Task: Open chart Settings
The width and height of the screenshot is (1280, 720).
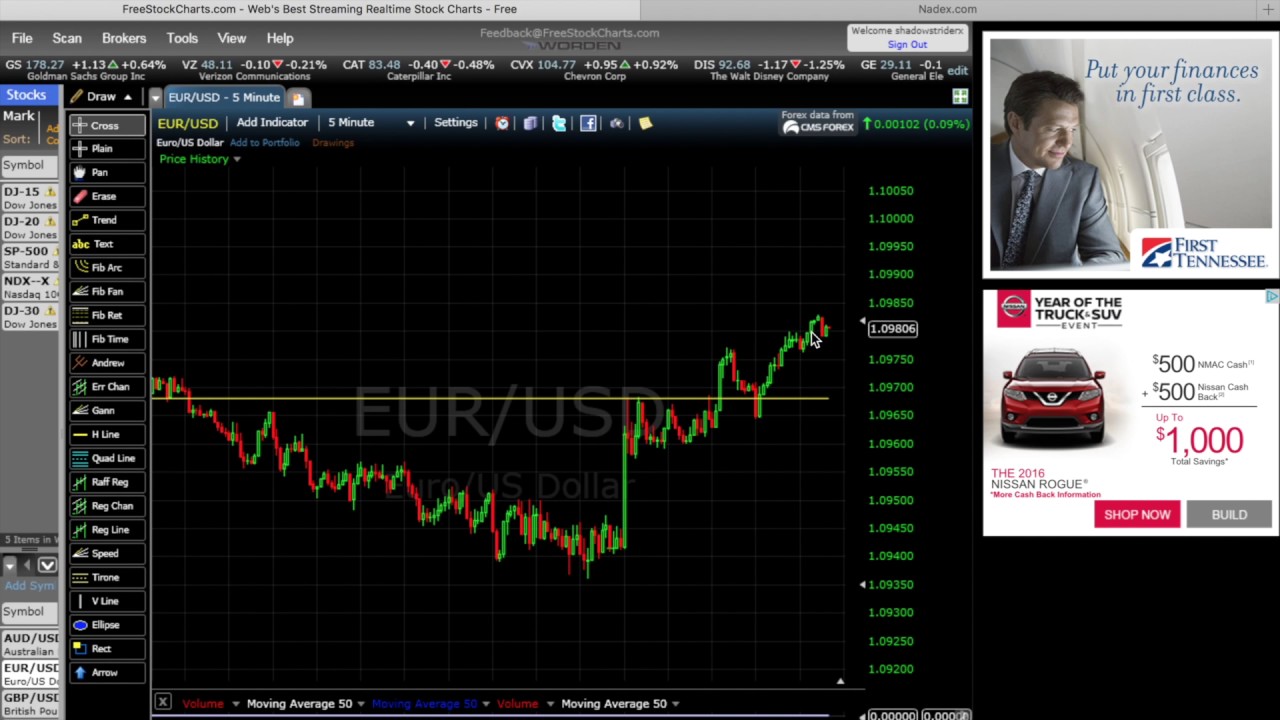Action: [456, 122]
